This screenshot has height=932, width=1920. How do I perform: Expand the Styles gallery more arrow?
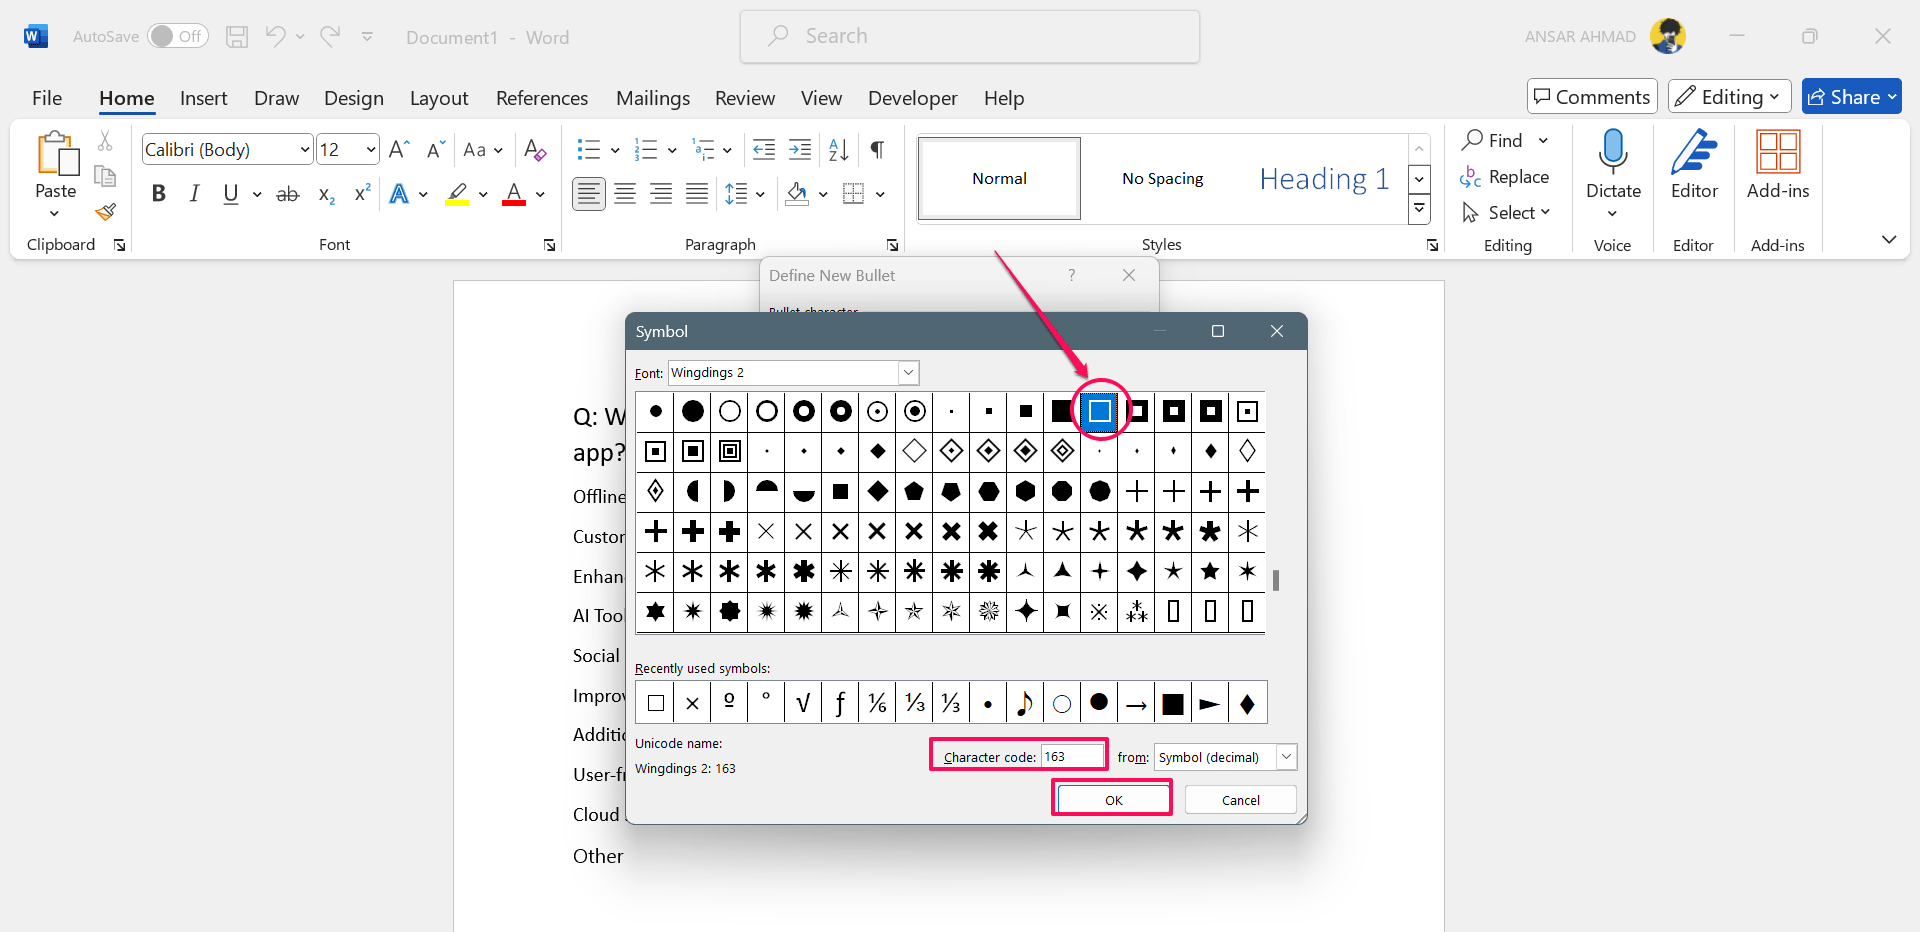click(1419, 210)
